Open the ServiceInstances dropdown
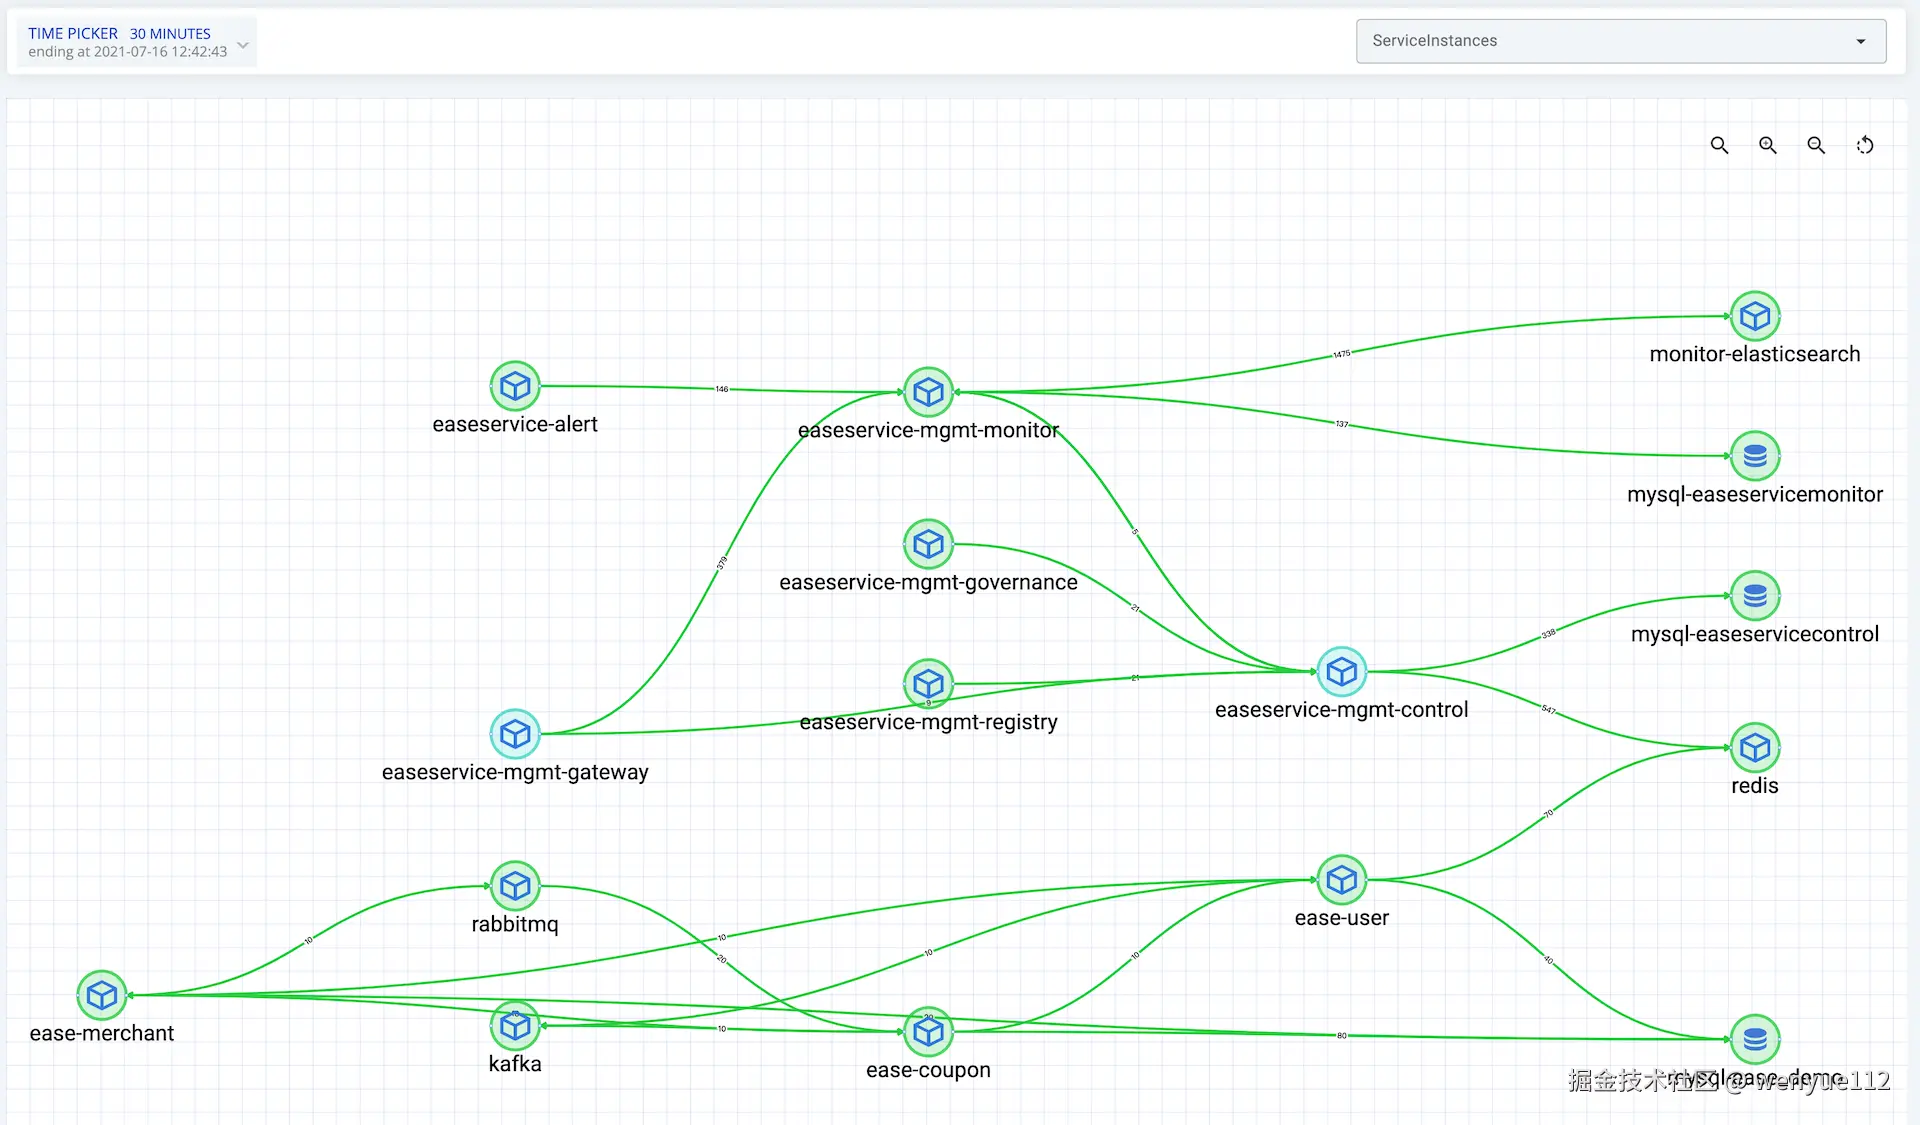 [1619, 41]
